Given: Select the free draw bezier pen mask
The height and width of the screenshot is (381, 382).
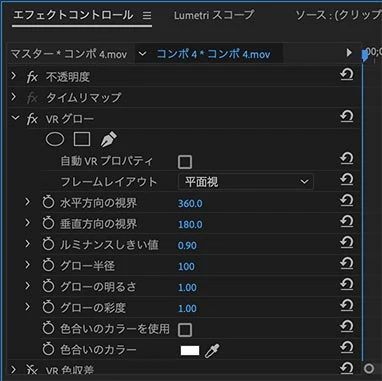Looking at the screenshot, I should pos(109,139).
